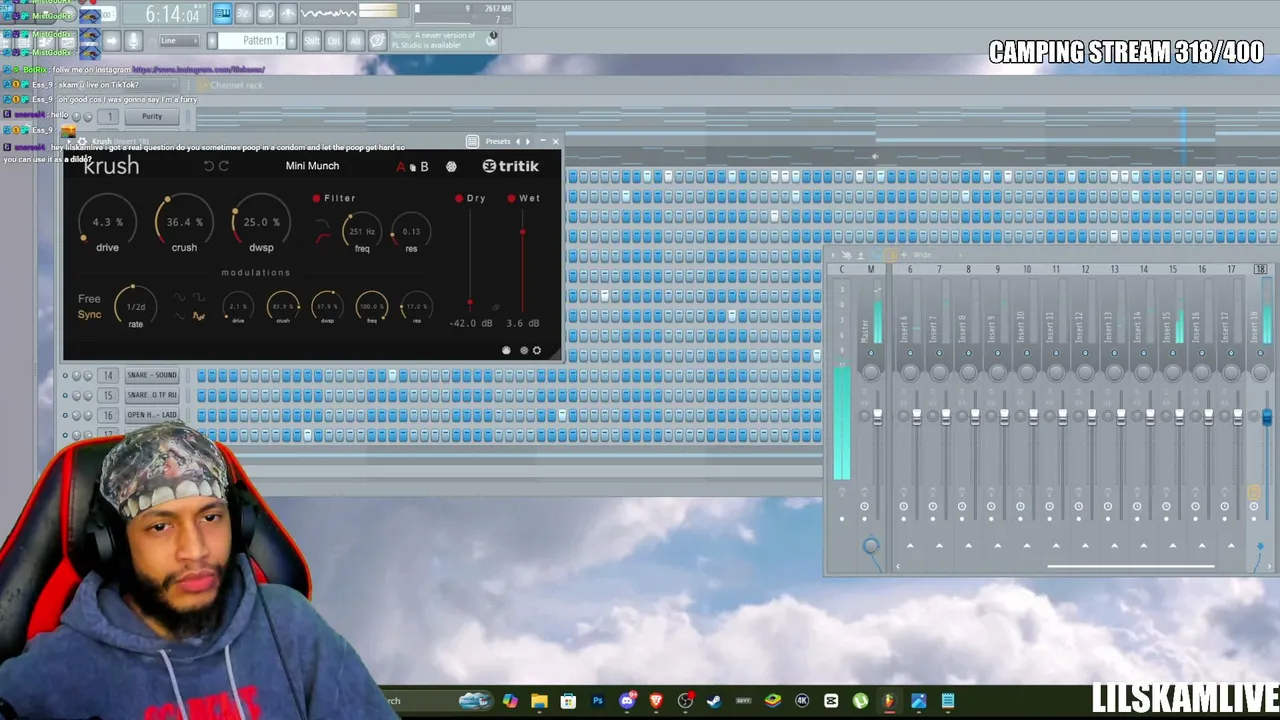1280x720 pixels.
Task: Open Brave browser from the taskbar
Action: click(656, 701)
